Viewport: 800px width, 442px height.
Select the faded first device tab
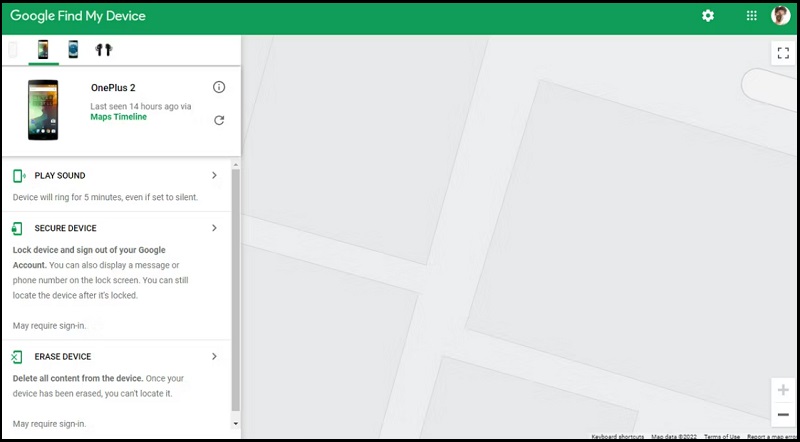[x=13, y=50]
